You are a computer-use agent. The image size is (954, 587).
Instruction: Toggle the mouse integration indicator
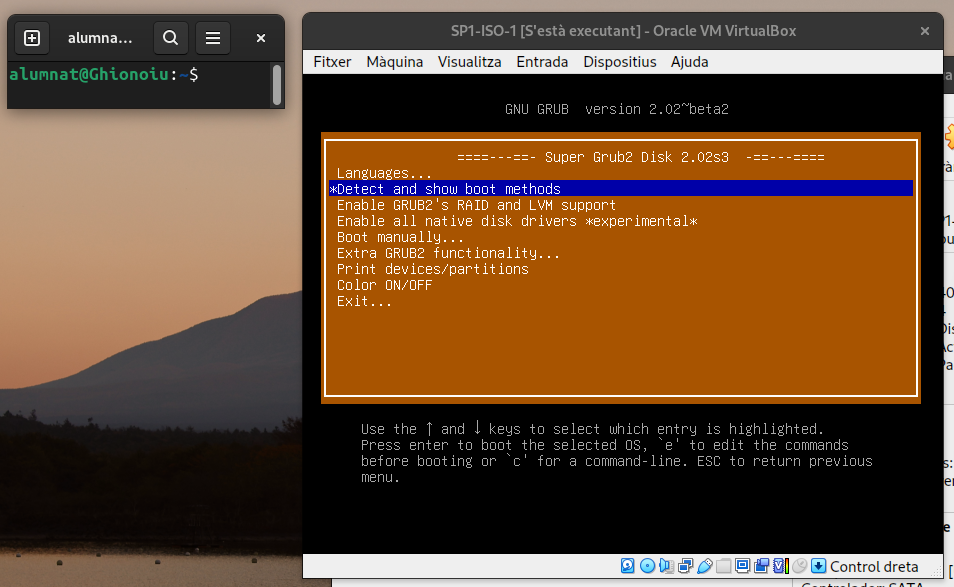(x=799, y=566)
